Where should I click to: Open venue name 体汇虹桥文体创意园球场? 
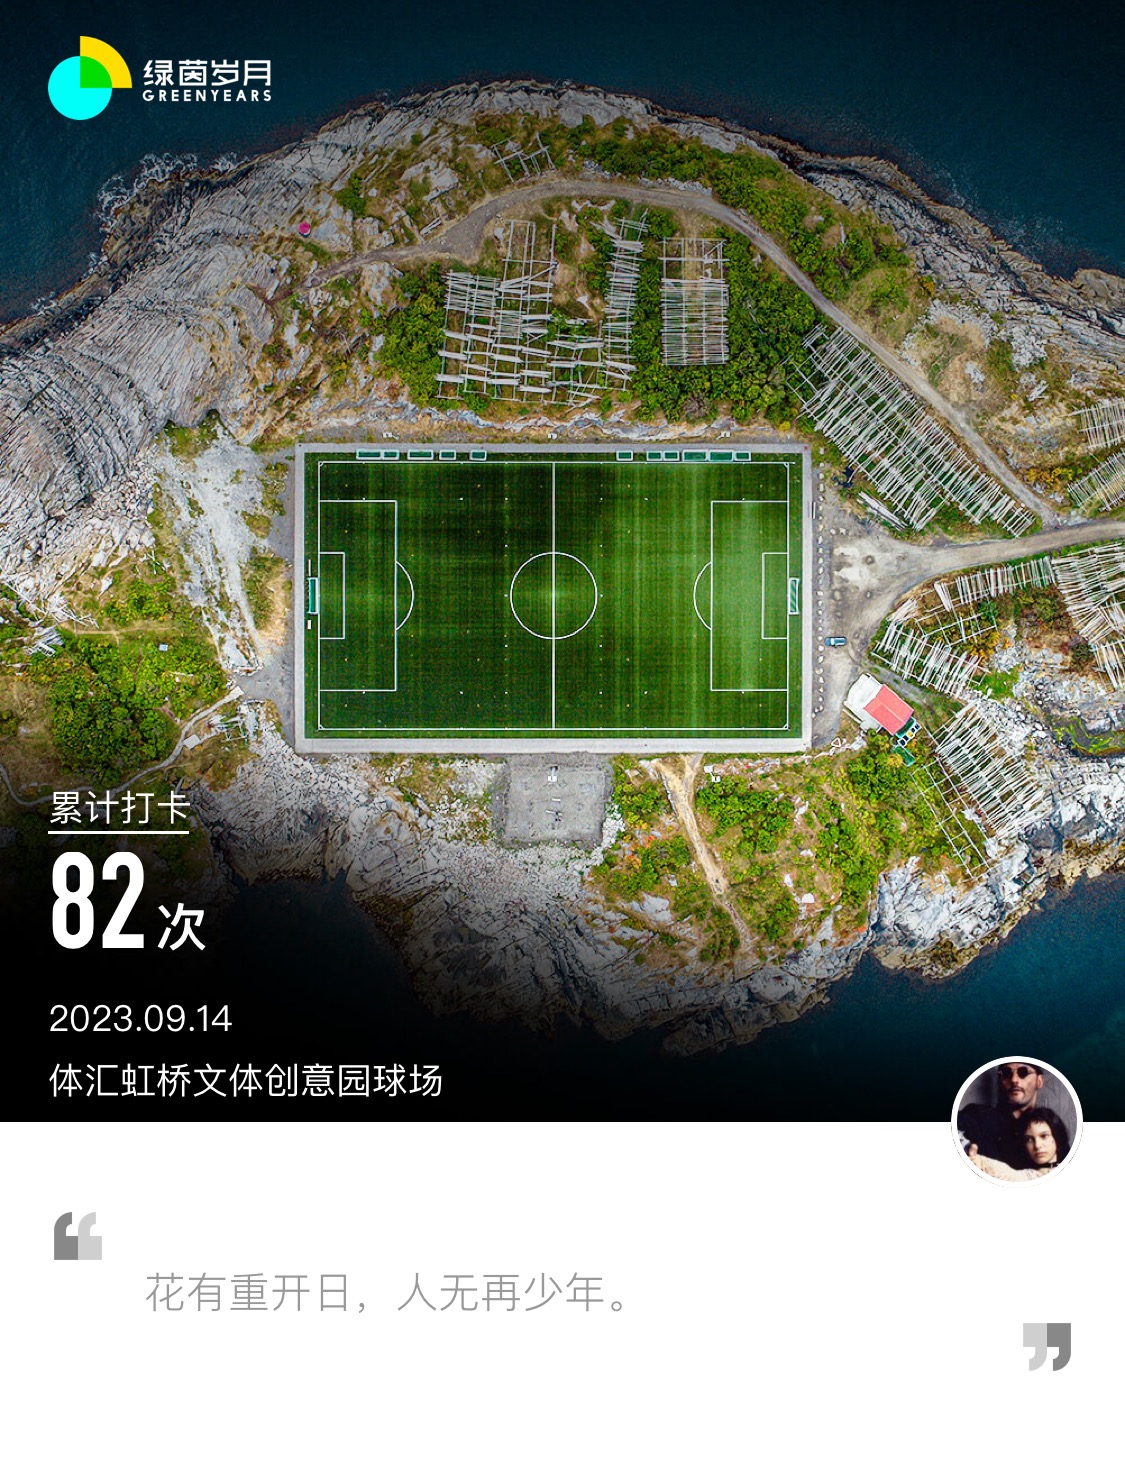coord(246,1080)
